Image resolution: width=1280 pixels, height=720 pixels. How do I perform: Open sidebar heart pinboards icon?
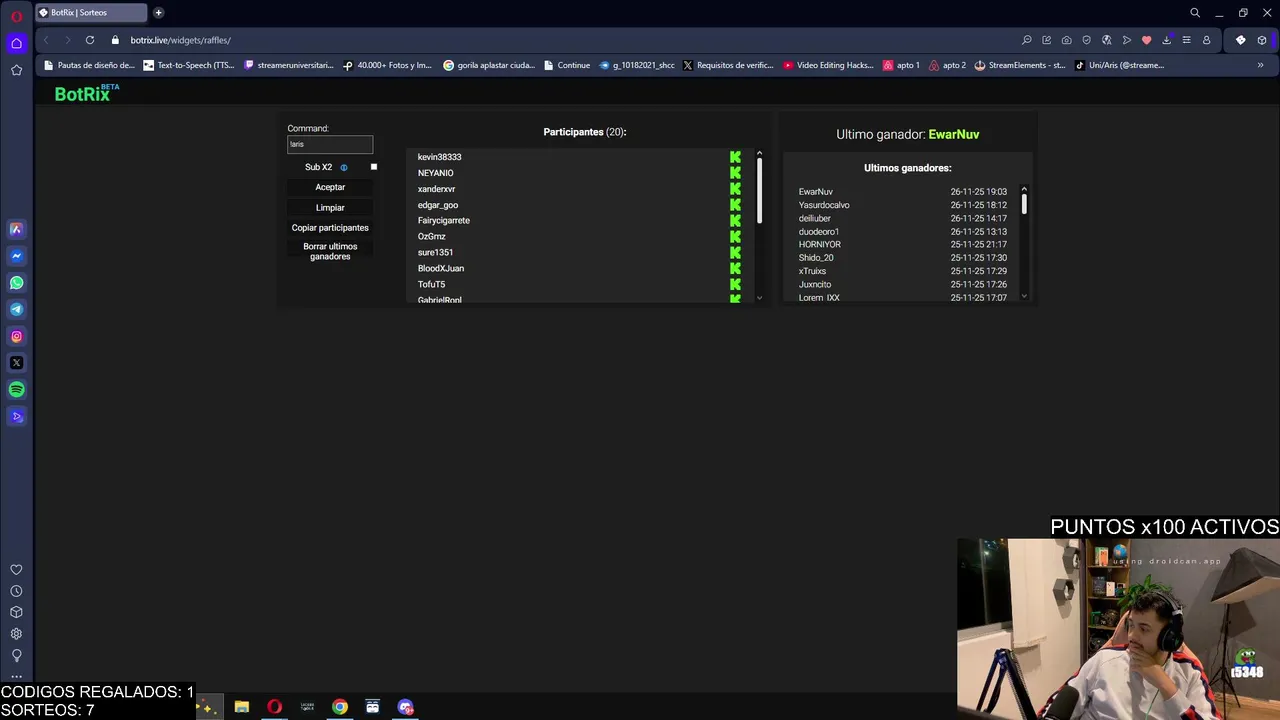point(16,570)
